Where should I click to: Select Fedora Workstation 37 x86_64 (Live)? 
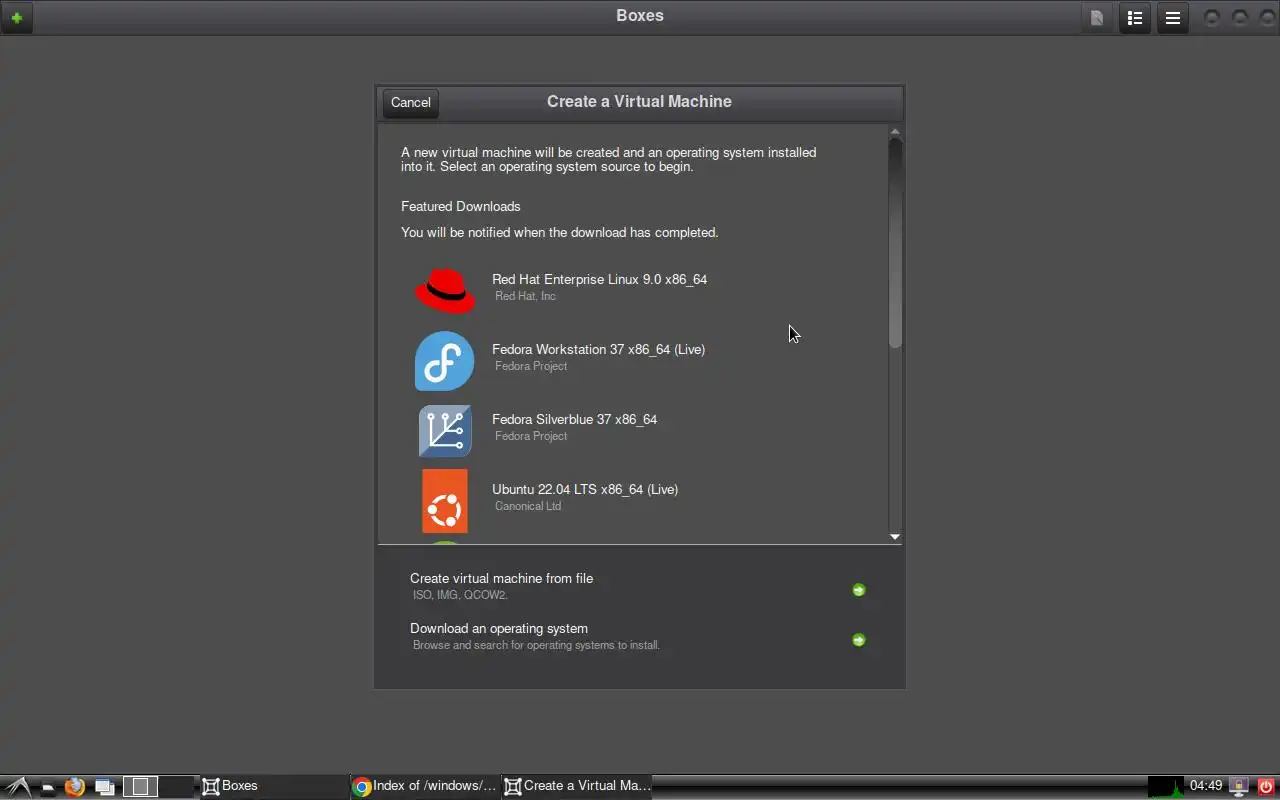pos(633,360)
